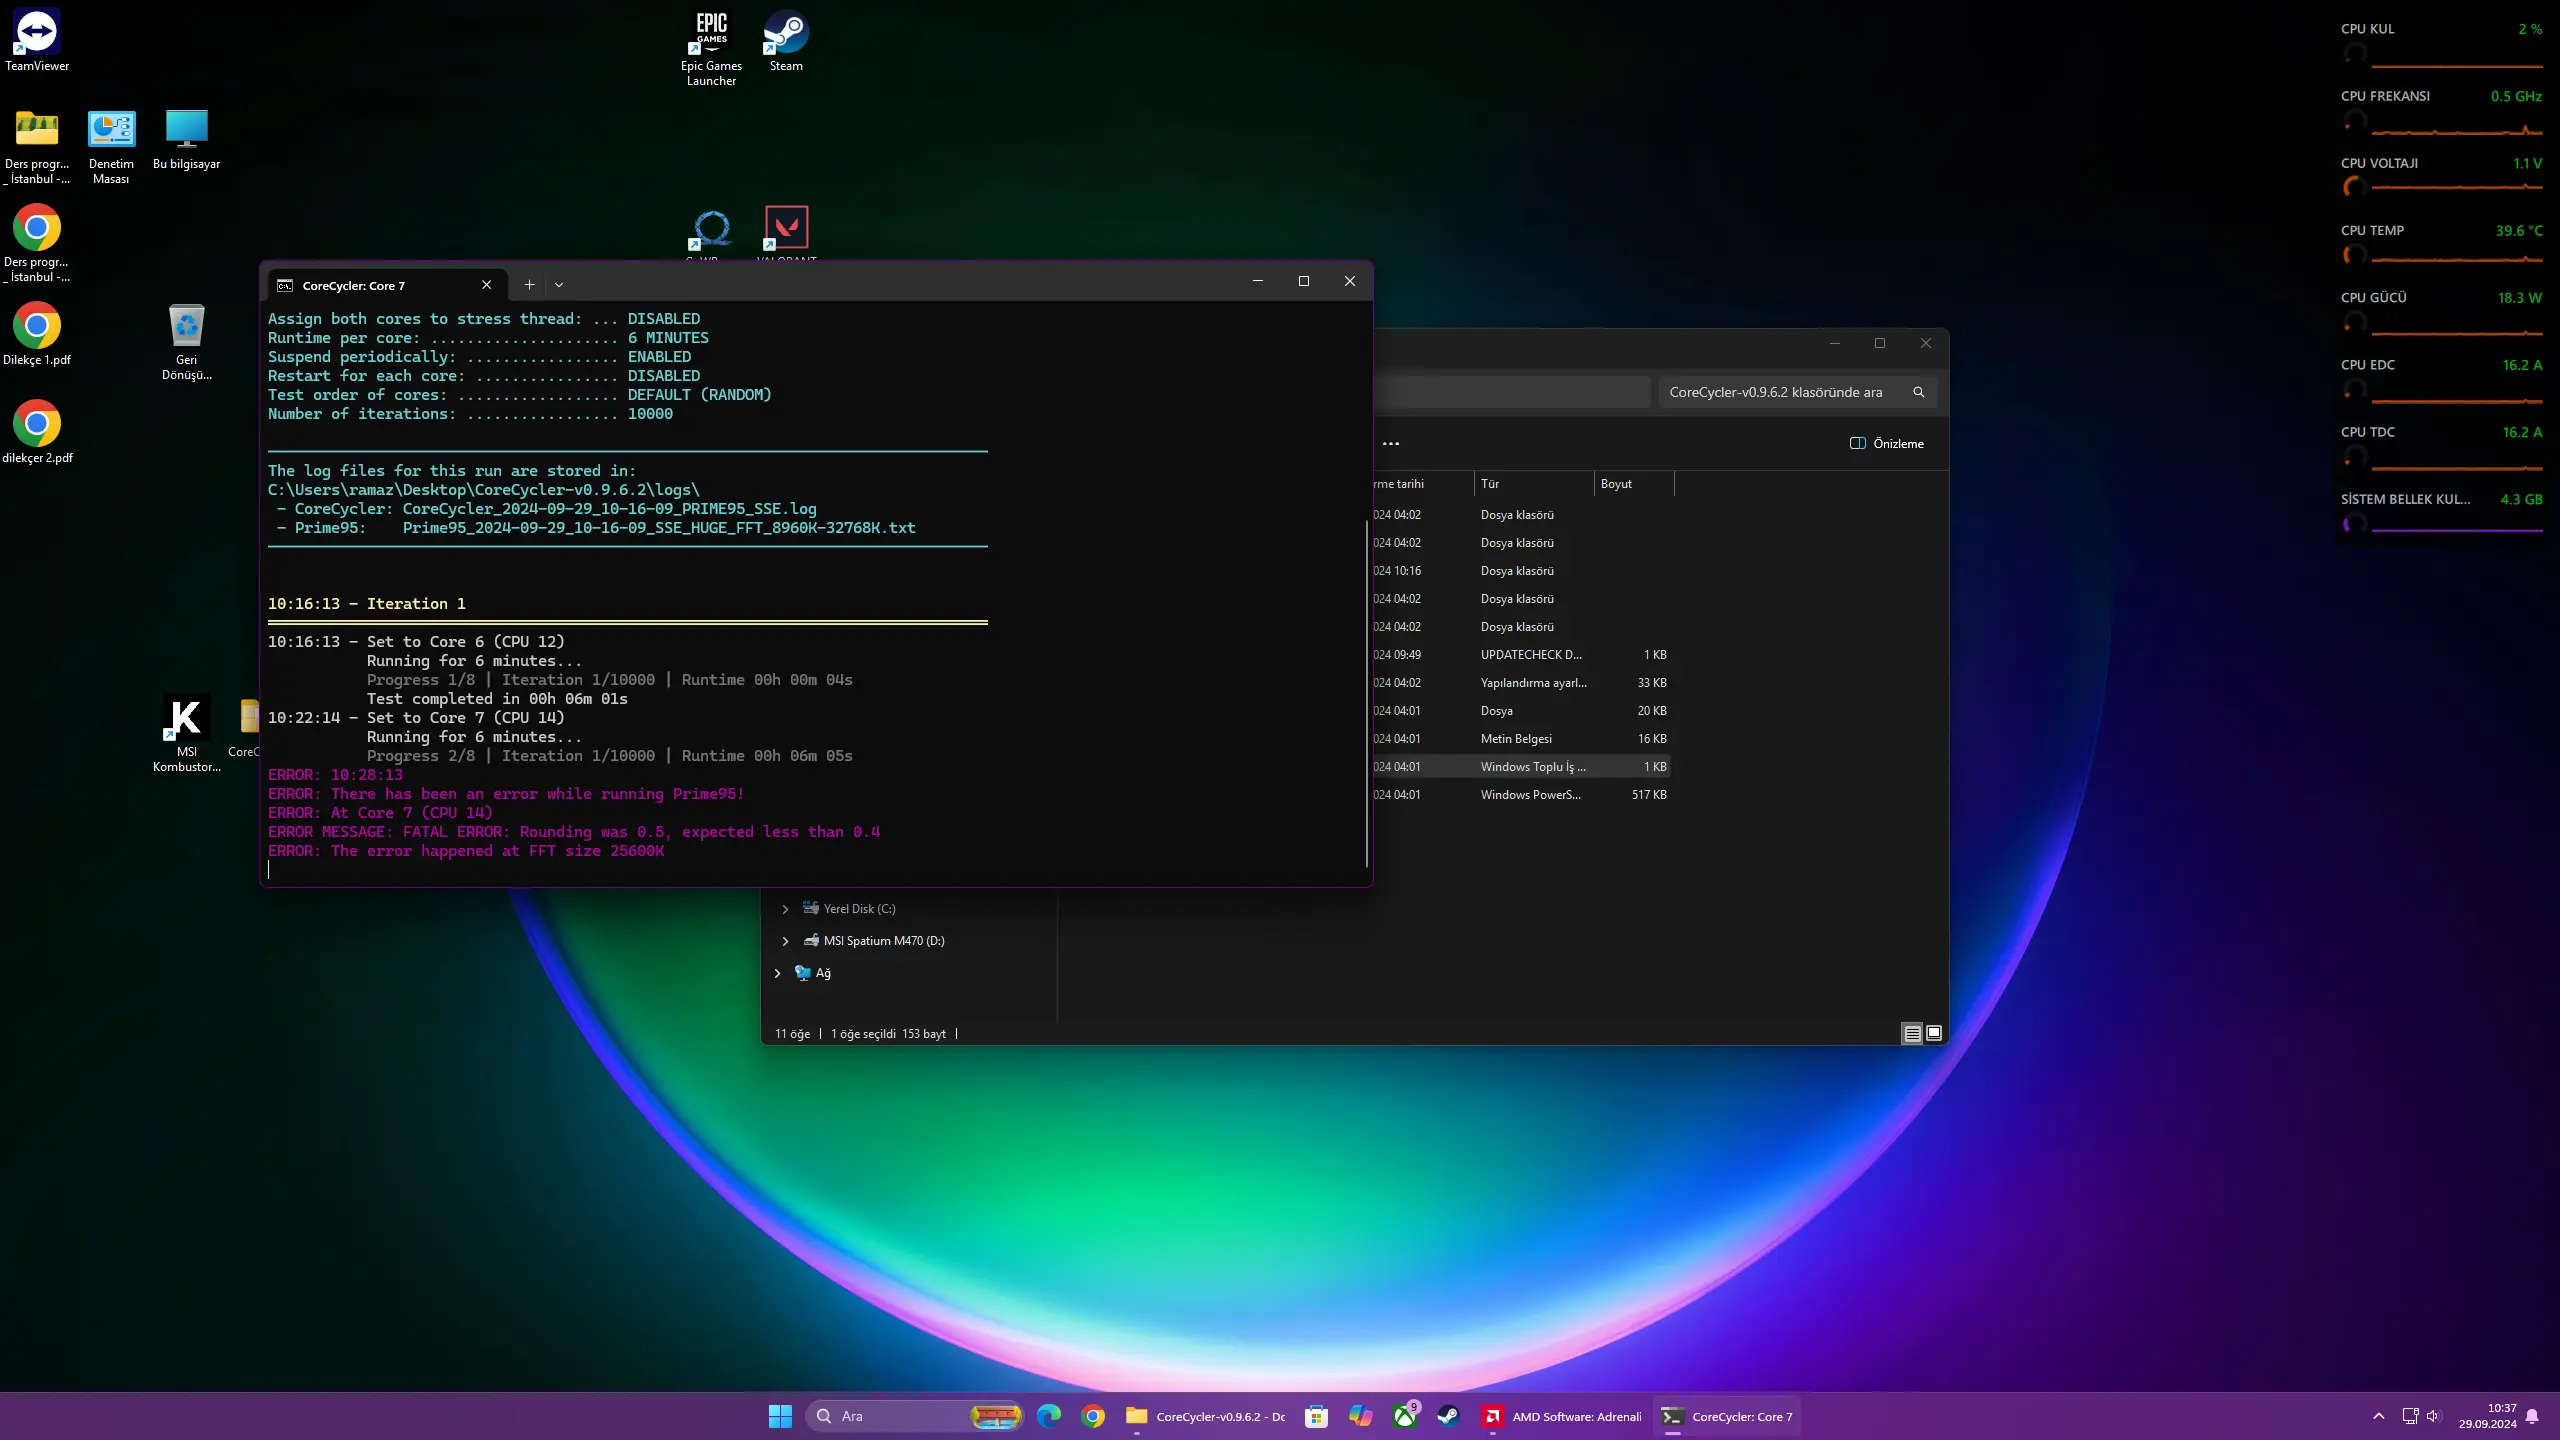Image resolution: width=2560 pixels, height=1440 pixels.
Task: Launch Copilot from the taskbar
Action: 1360,1416
